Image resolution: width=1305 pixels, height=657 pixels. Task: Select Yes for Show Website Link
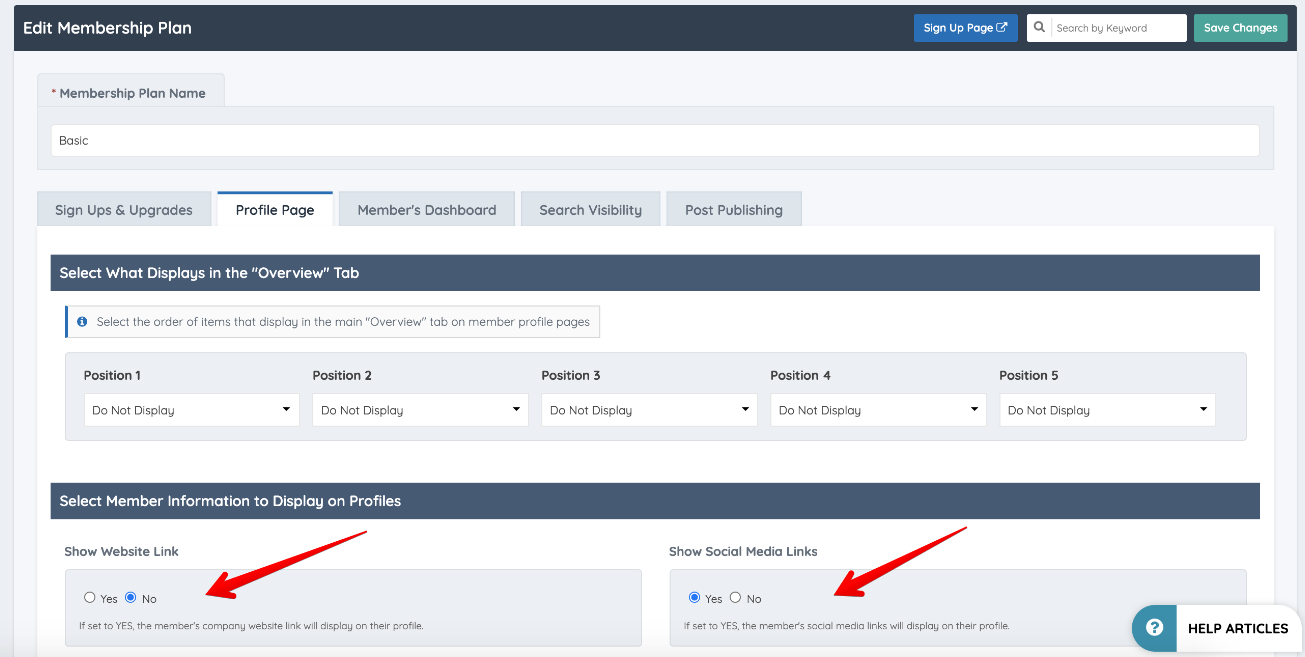(x=90, y=598)
